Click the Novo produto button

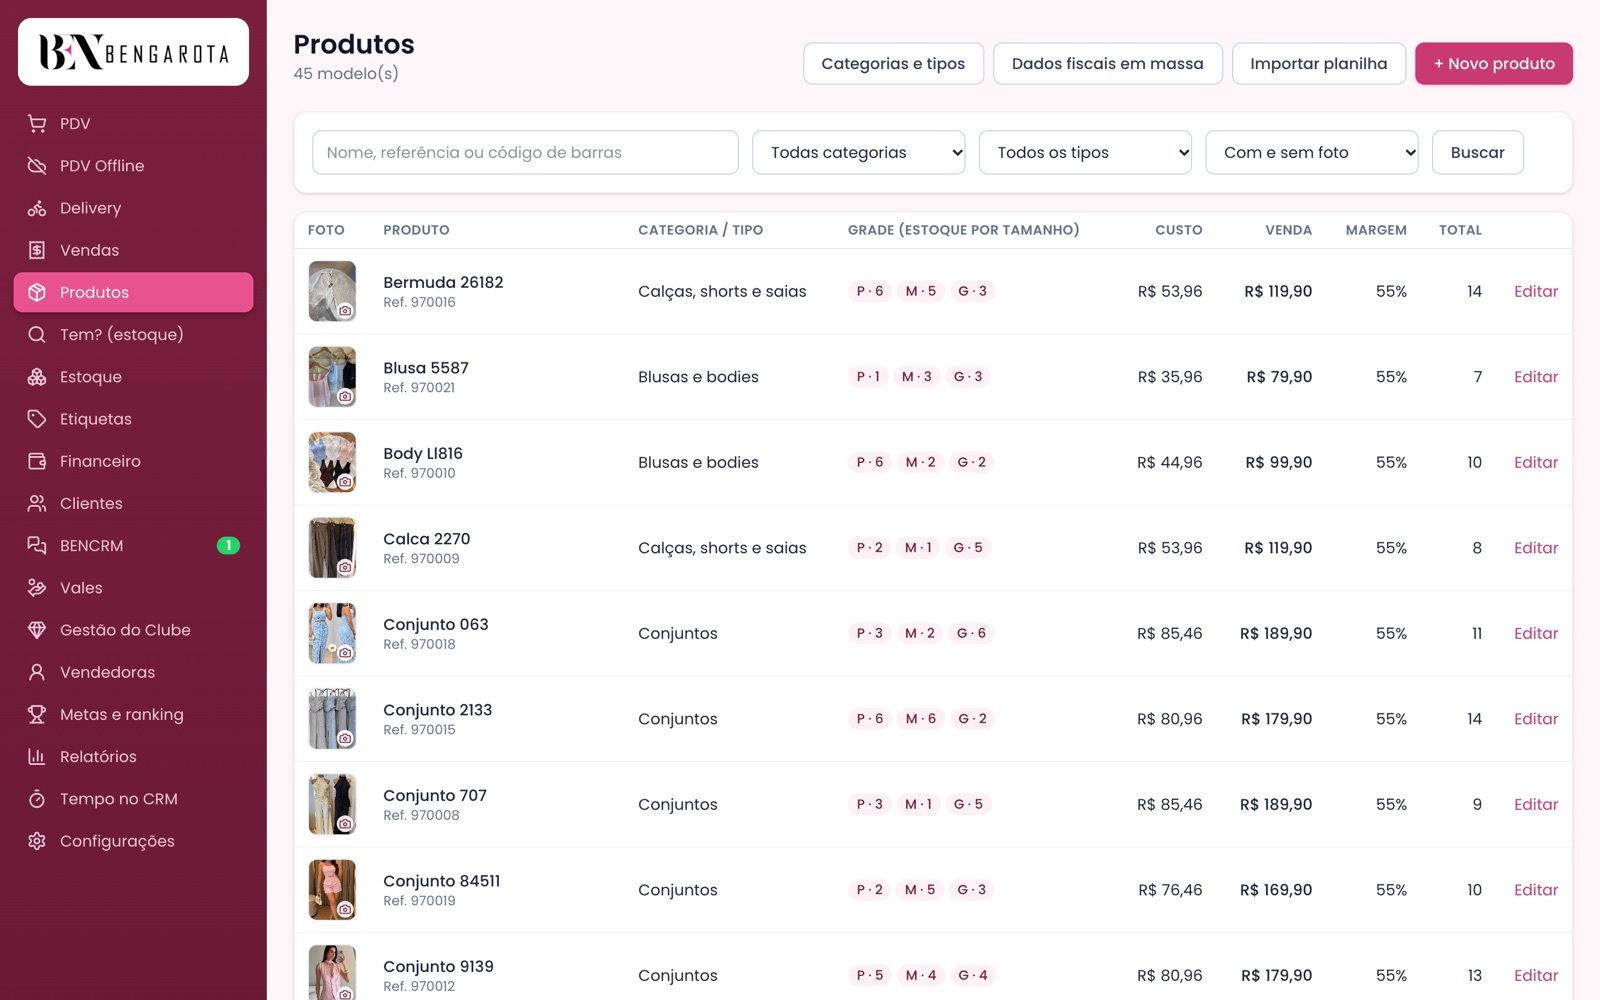pos(1494,63)
